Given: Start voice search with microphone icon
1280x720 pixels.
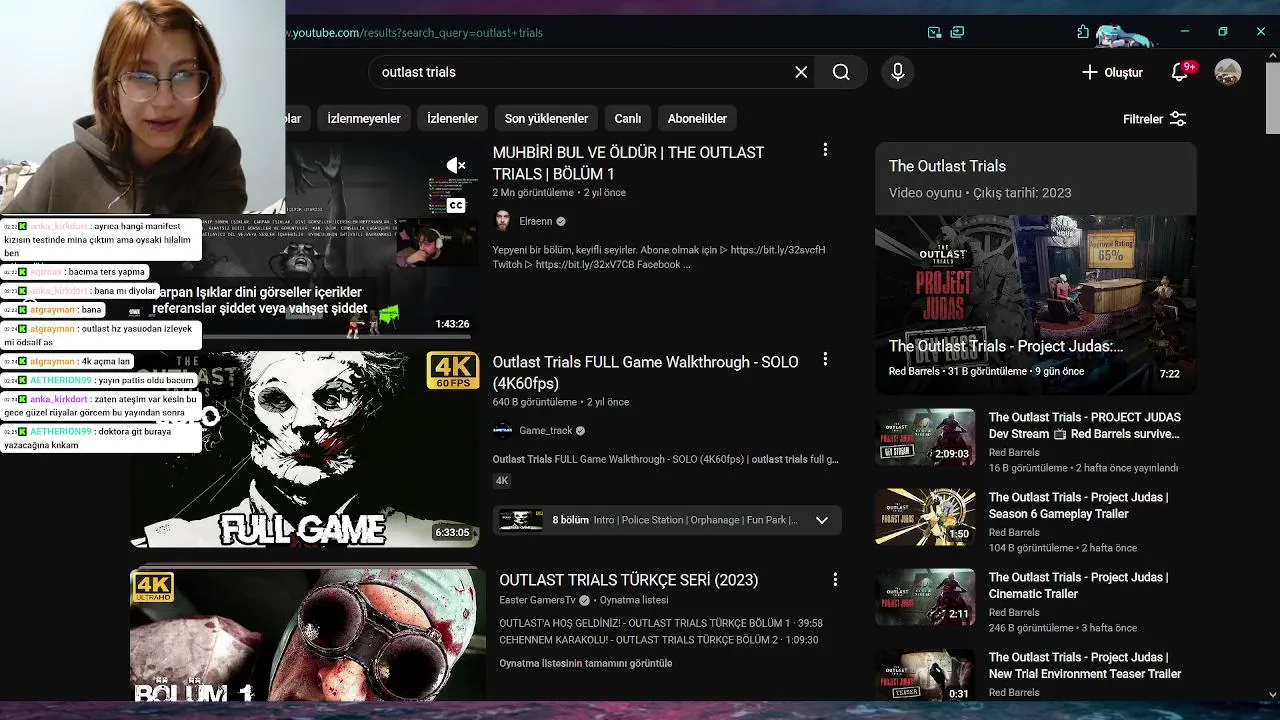Looking at the screenshot, I should [x=897, y=72].
